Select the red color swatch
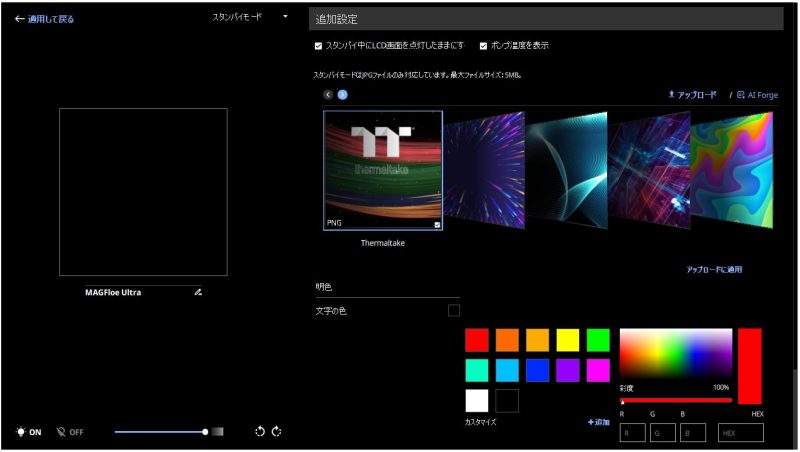The width and height of the screenshot is (800, 452). (x=477, y=340)
